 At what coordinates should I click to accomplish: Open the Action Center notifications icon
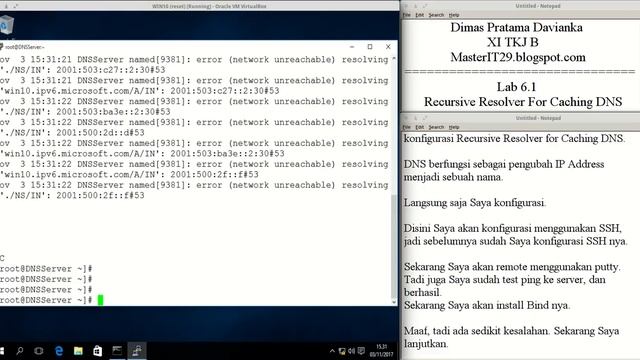[x=361, y=351]
